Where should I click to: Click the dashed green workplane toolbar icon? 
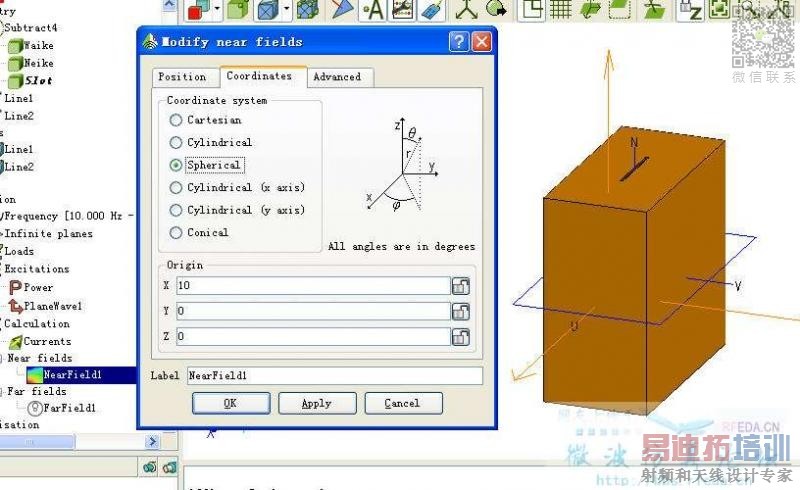point(620,9)
